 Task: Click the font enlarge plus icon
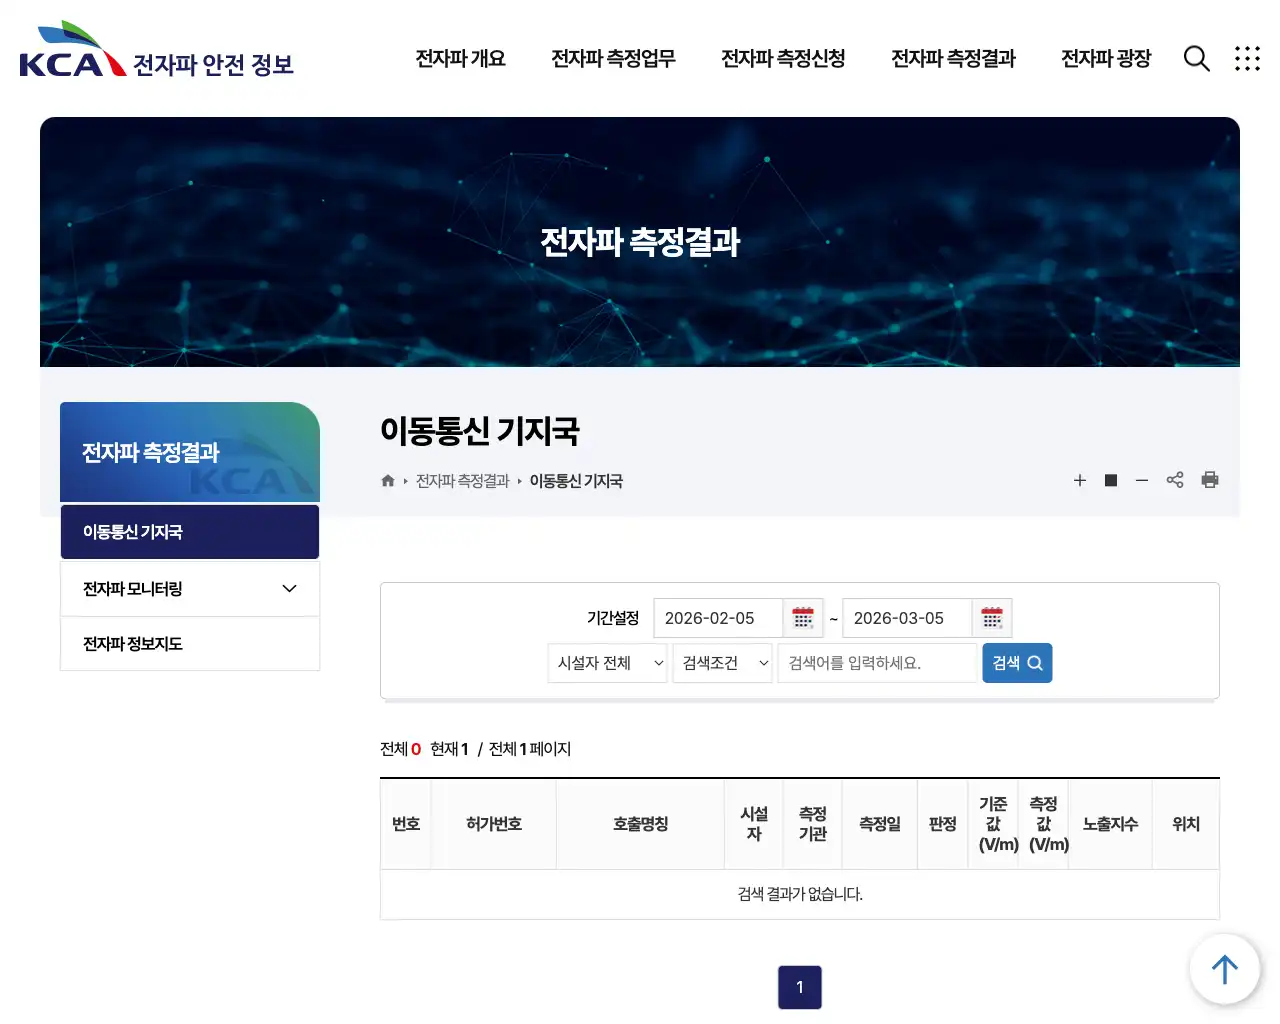click(x=1080, y=480)
